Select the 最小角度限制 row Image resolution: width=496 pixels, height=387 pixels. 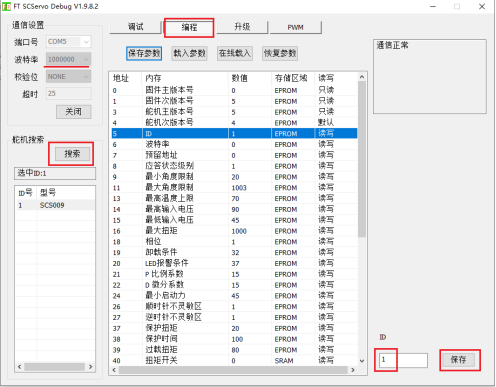tap(234, 177)
